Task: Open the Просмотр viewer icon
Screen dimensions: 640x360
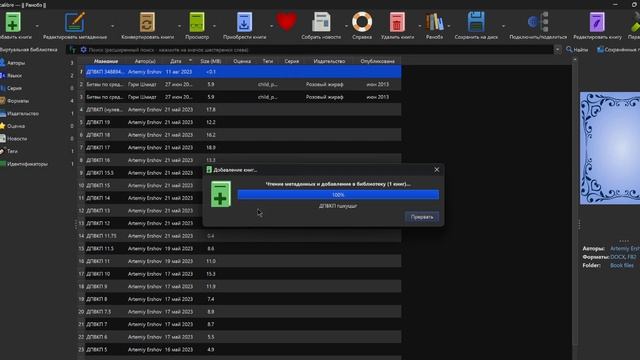Action: [197, 22]
